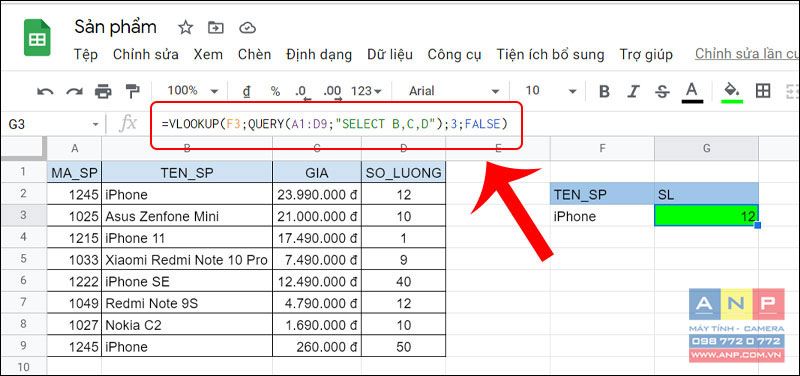Decrease decimal places
Image resolution: width=800 pixels, height=376 pixels.
tap(303, 92)
